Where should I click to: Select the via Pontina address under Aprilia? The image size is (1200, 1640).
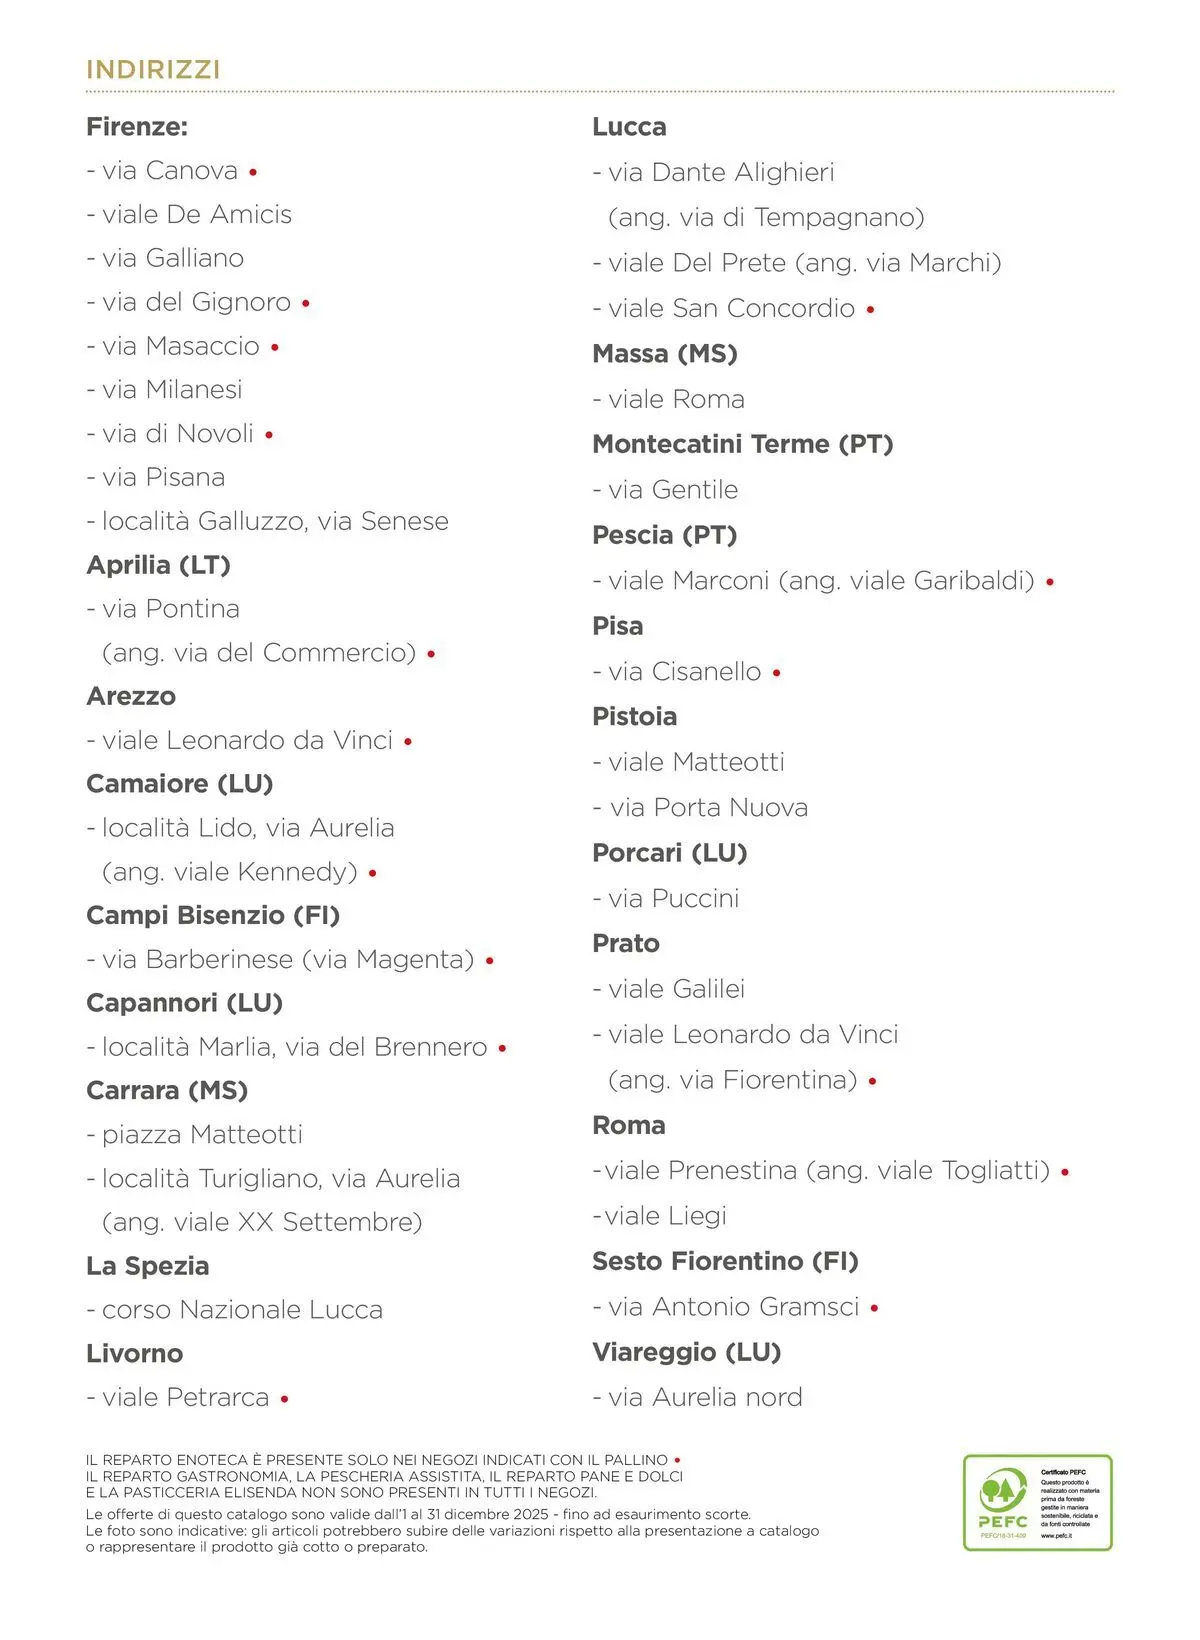coord(171,609)
